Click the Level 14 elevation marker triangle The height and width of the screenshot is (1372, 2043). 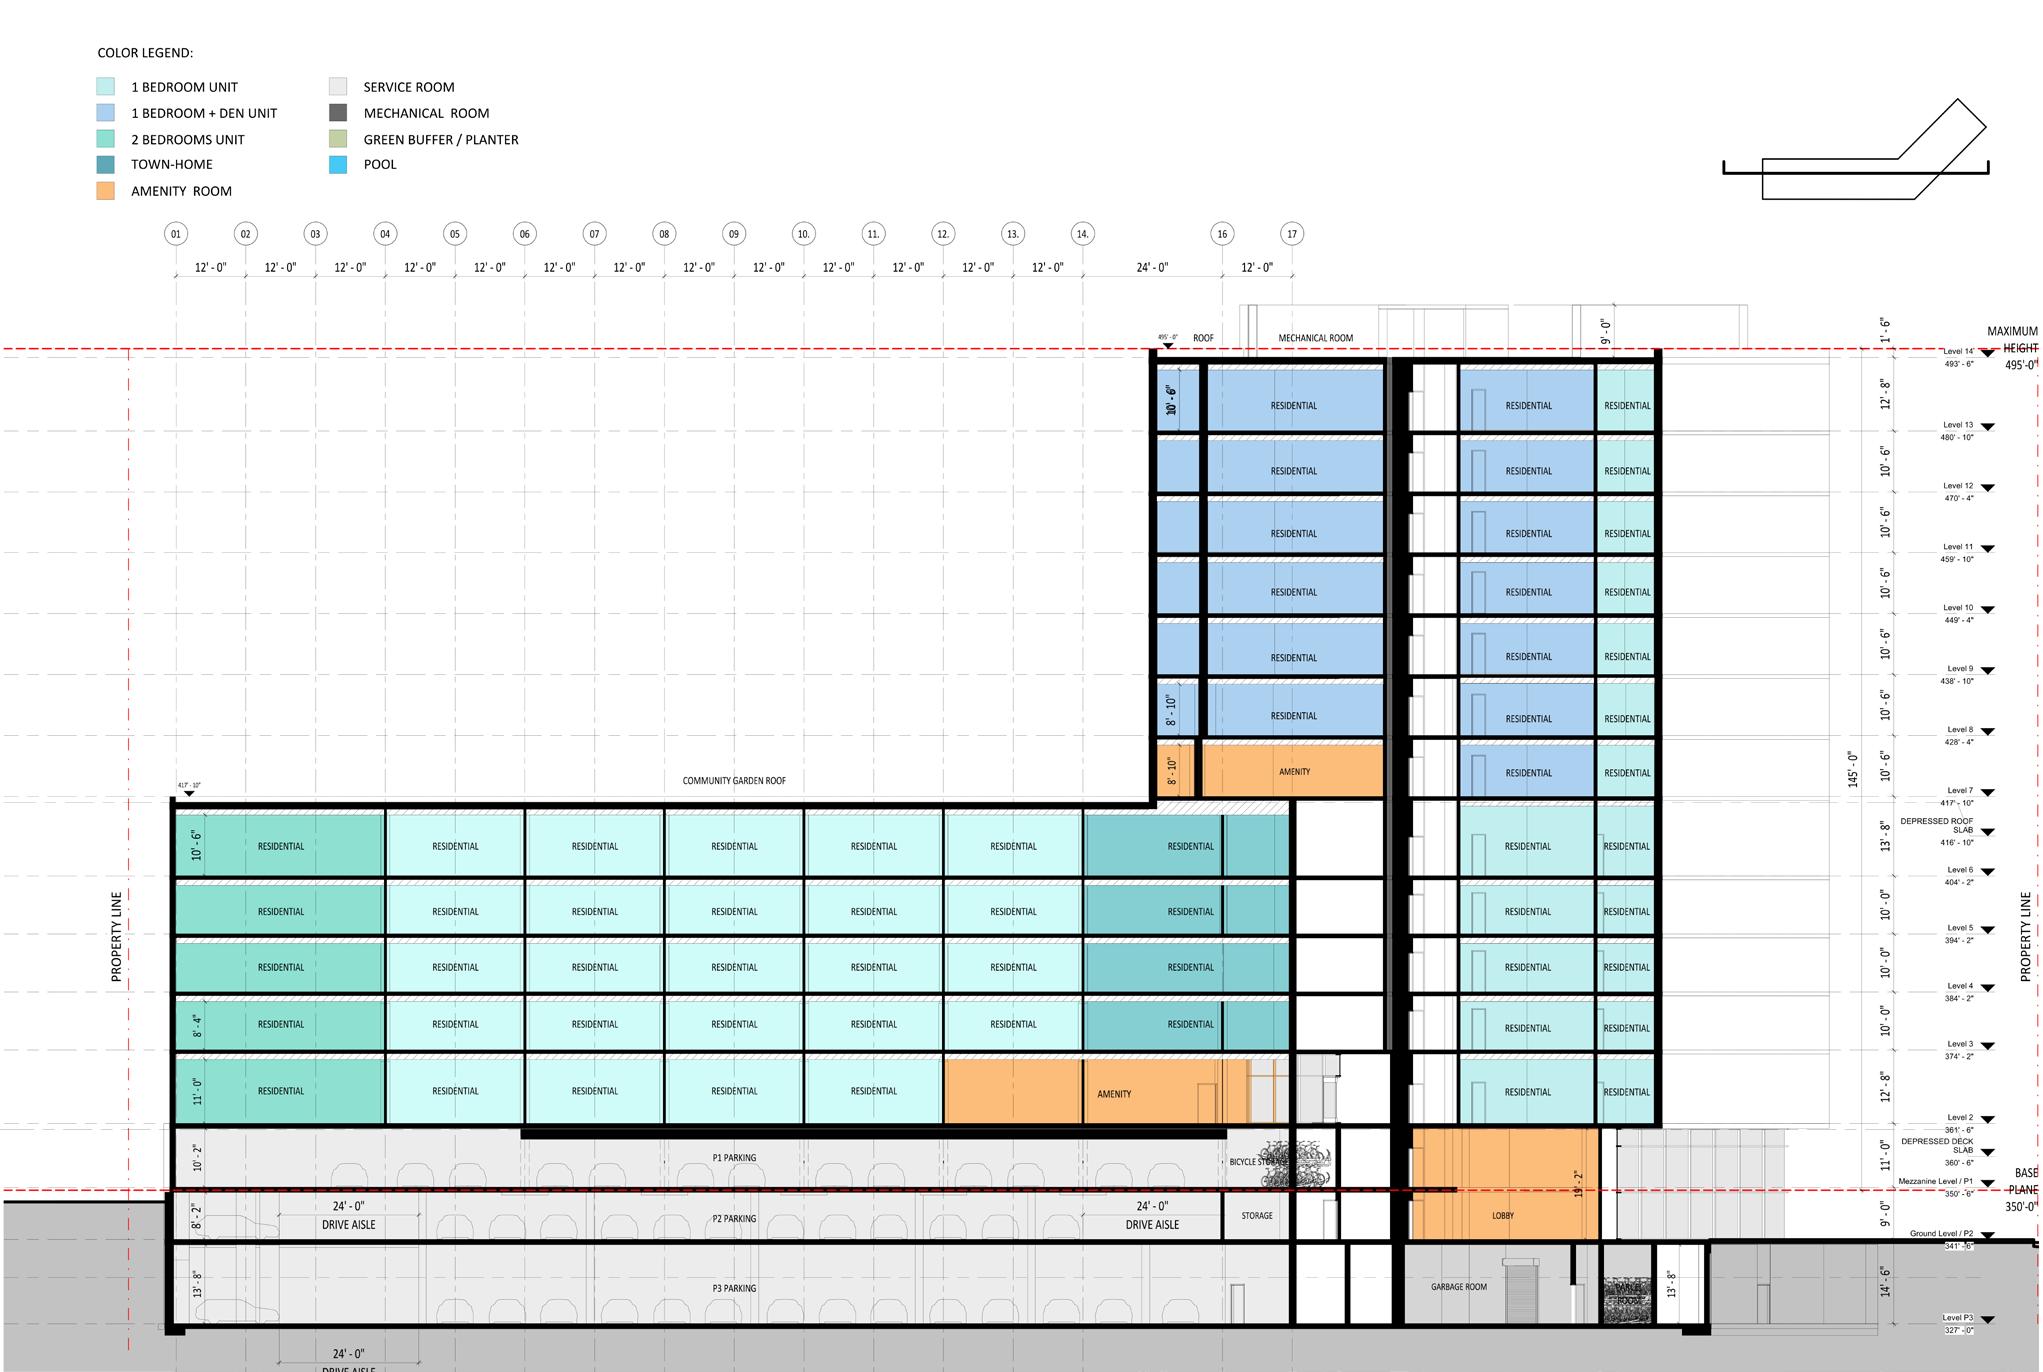pos(1987,354)
